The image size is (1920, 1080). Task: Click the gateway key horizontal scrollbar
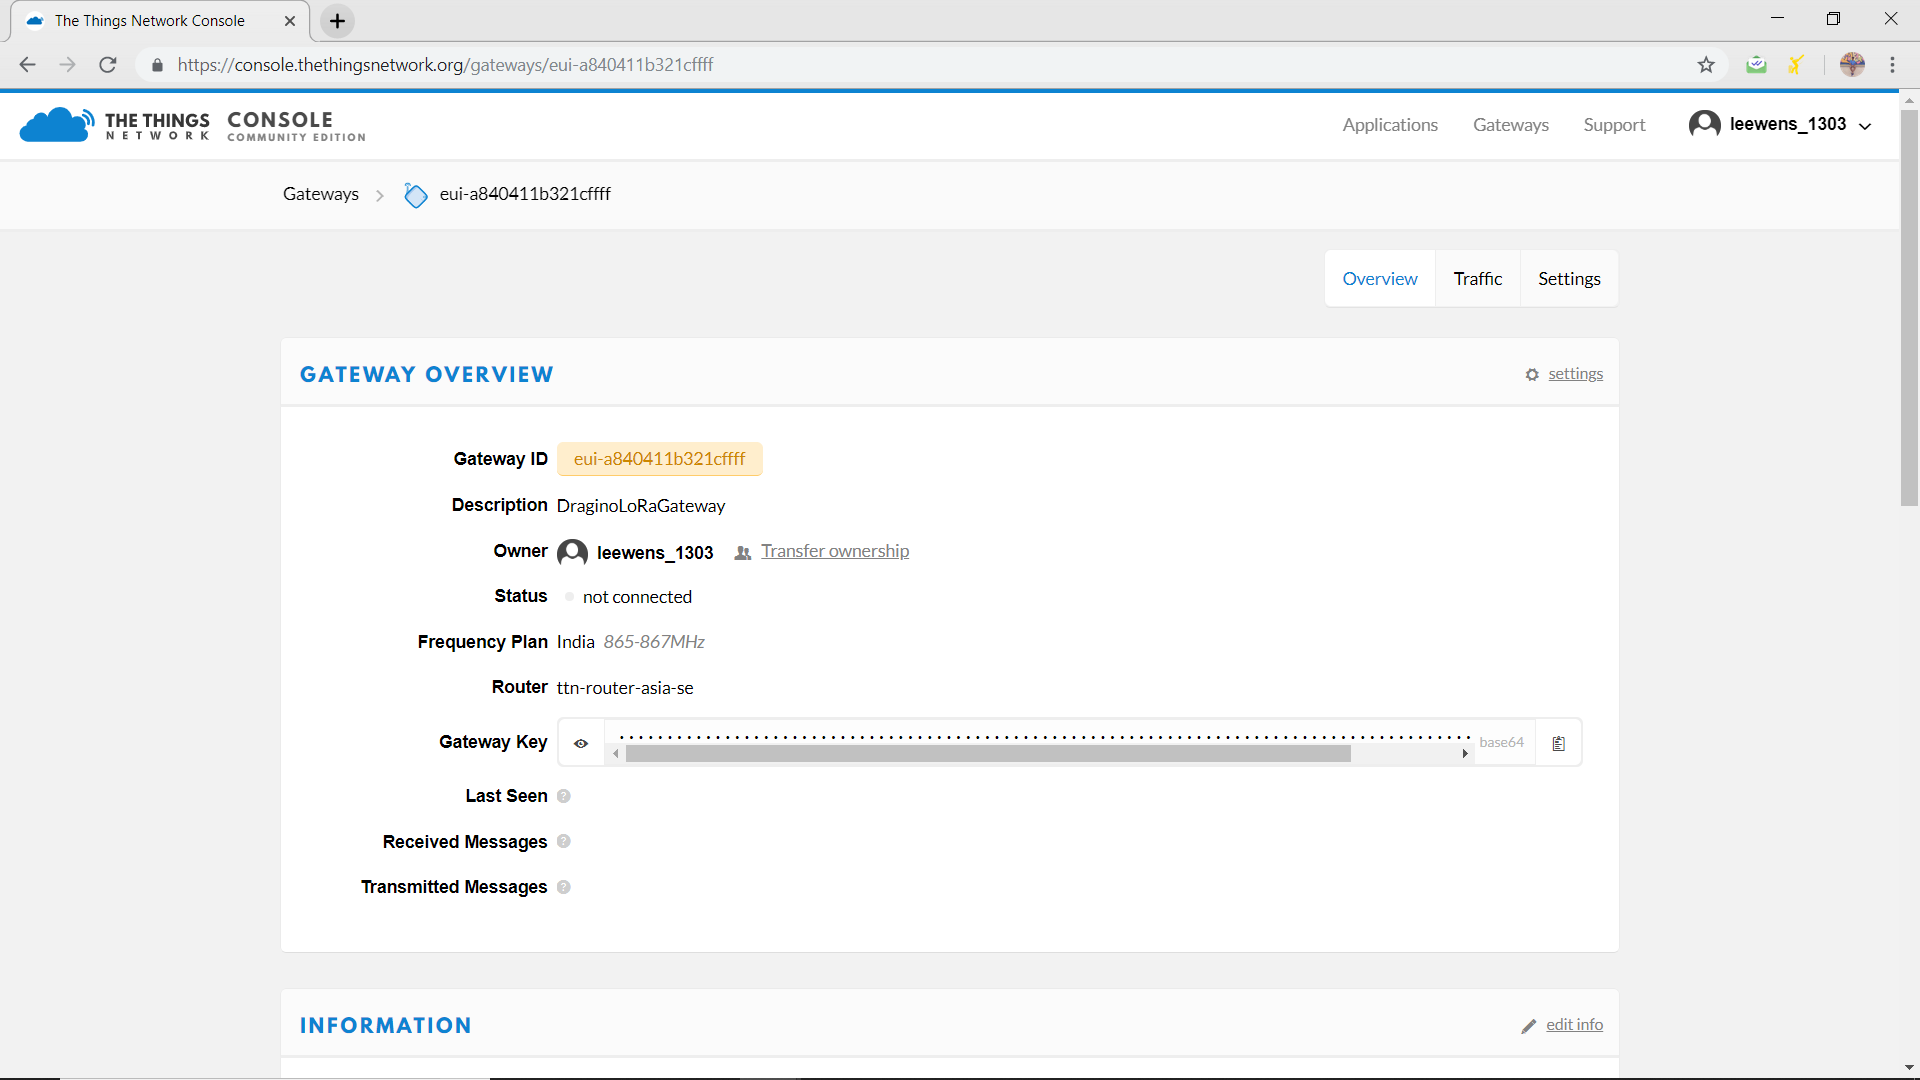pos(988,754)
